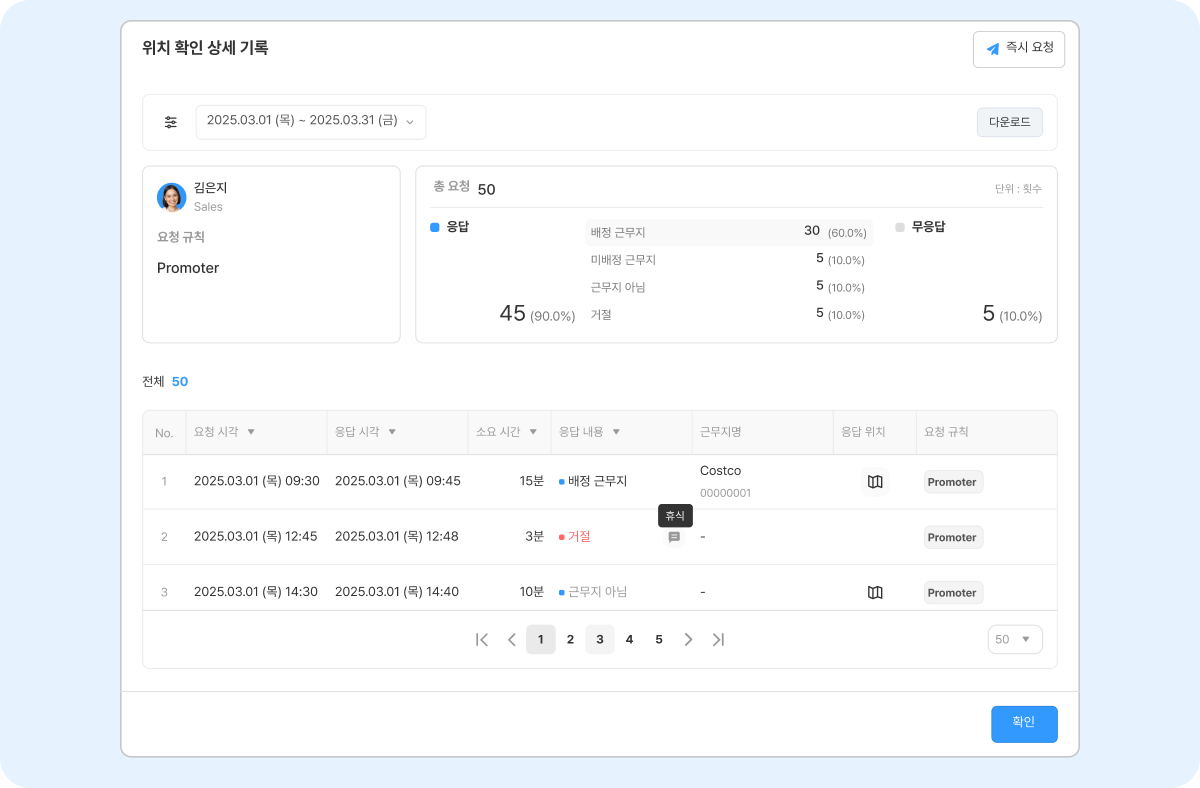Sort by 응답 시각 column arrow

pyautogui.click(x=392, y=432)
